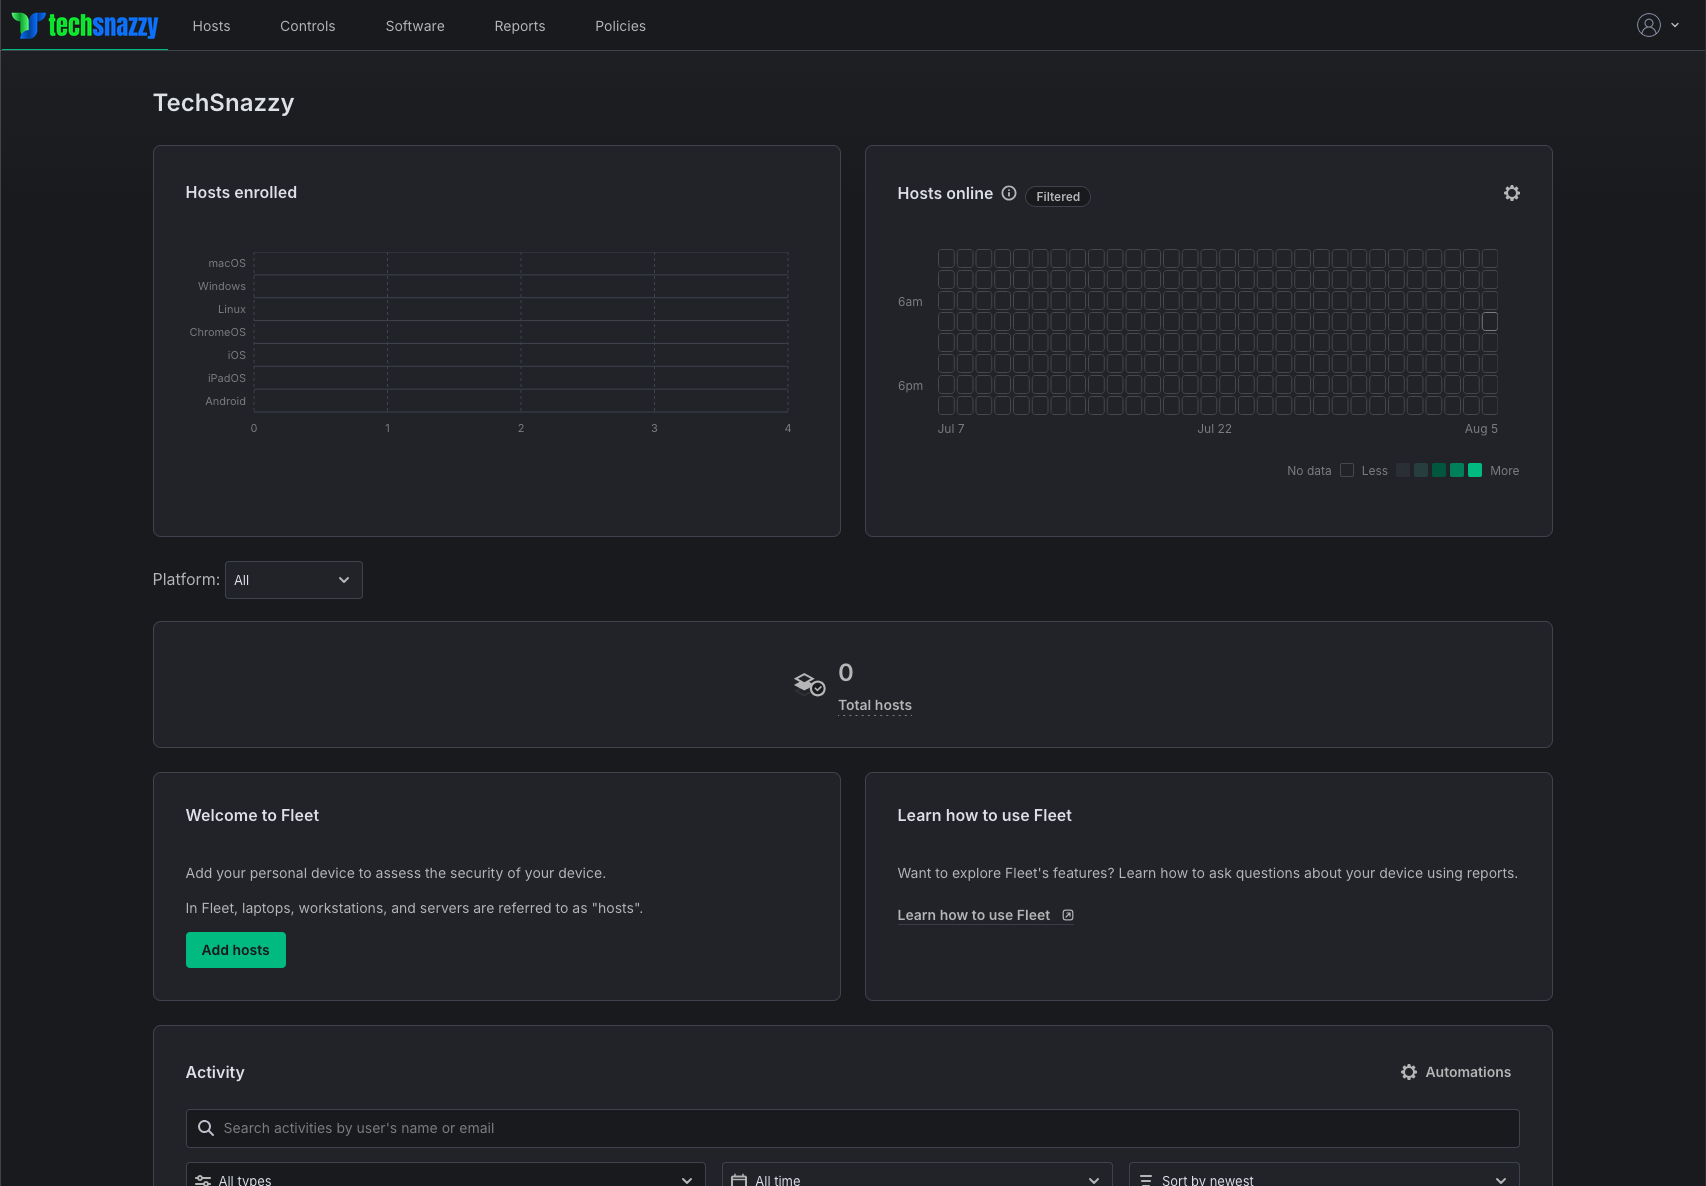Click the No data legend swatch

coord(1347,470)
